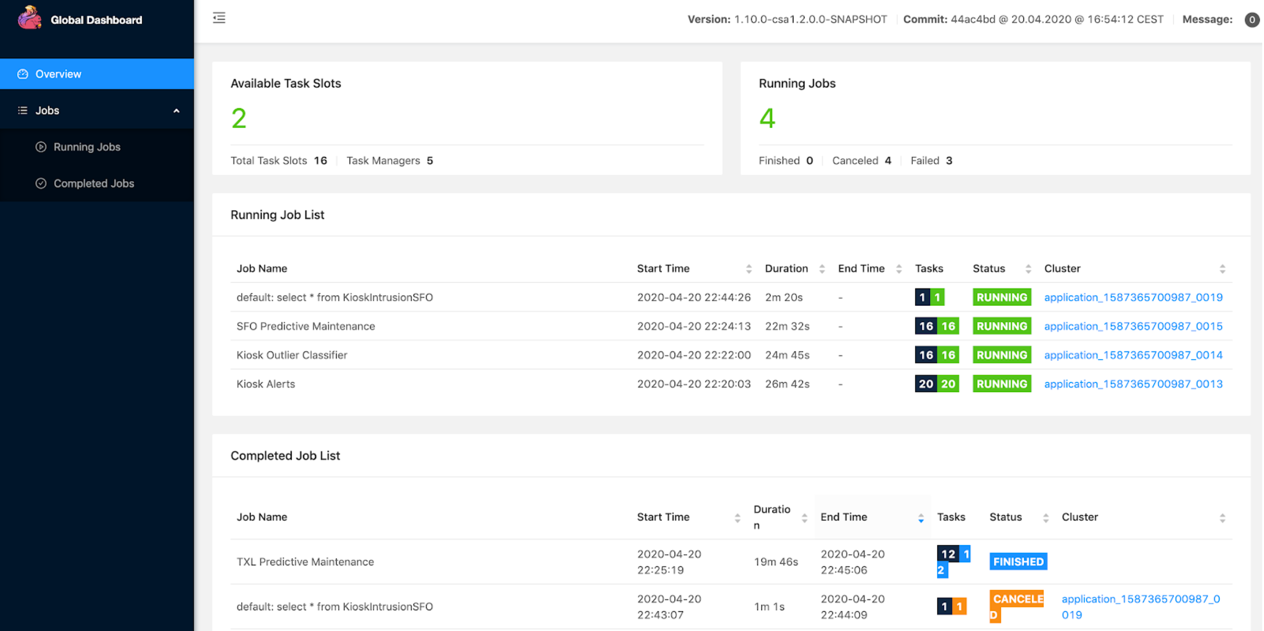
Task: Select the Overview dashboard gauge icon
Action: (x=22, y=73)
